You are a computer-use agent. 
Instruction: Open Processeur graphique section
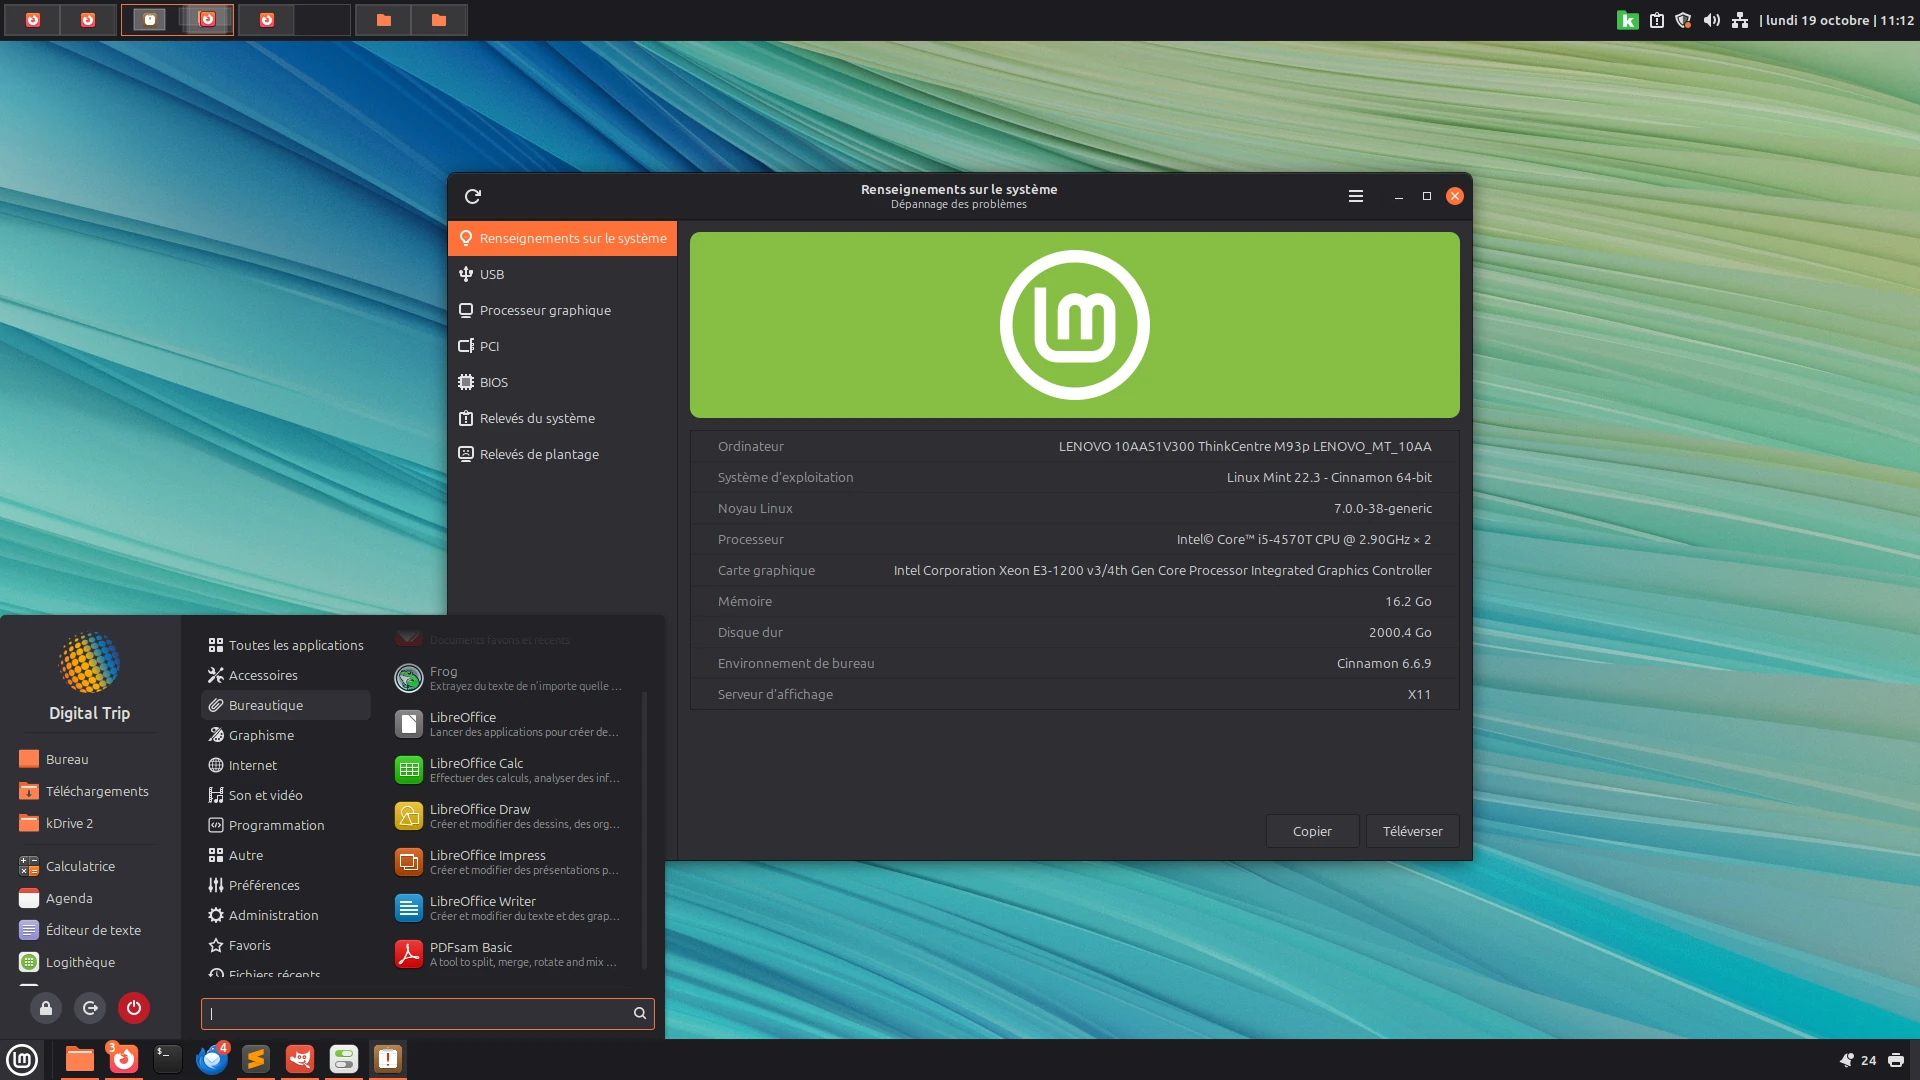[562, 310]
